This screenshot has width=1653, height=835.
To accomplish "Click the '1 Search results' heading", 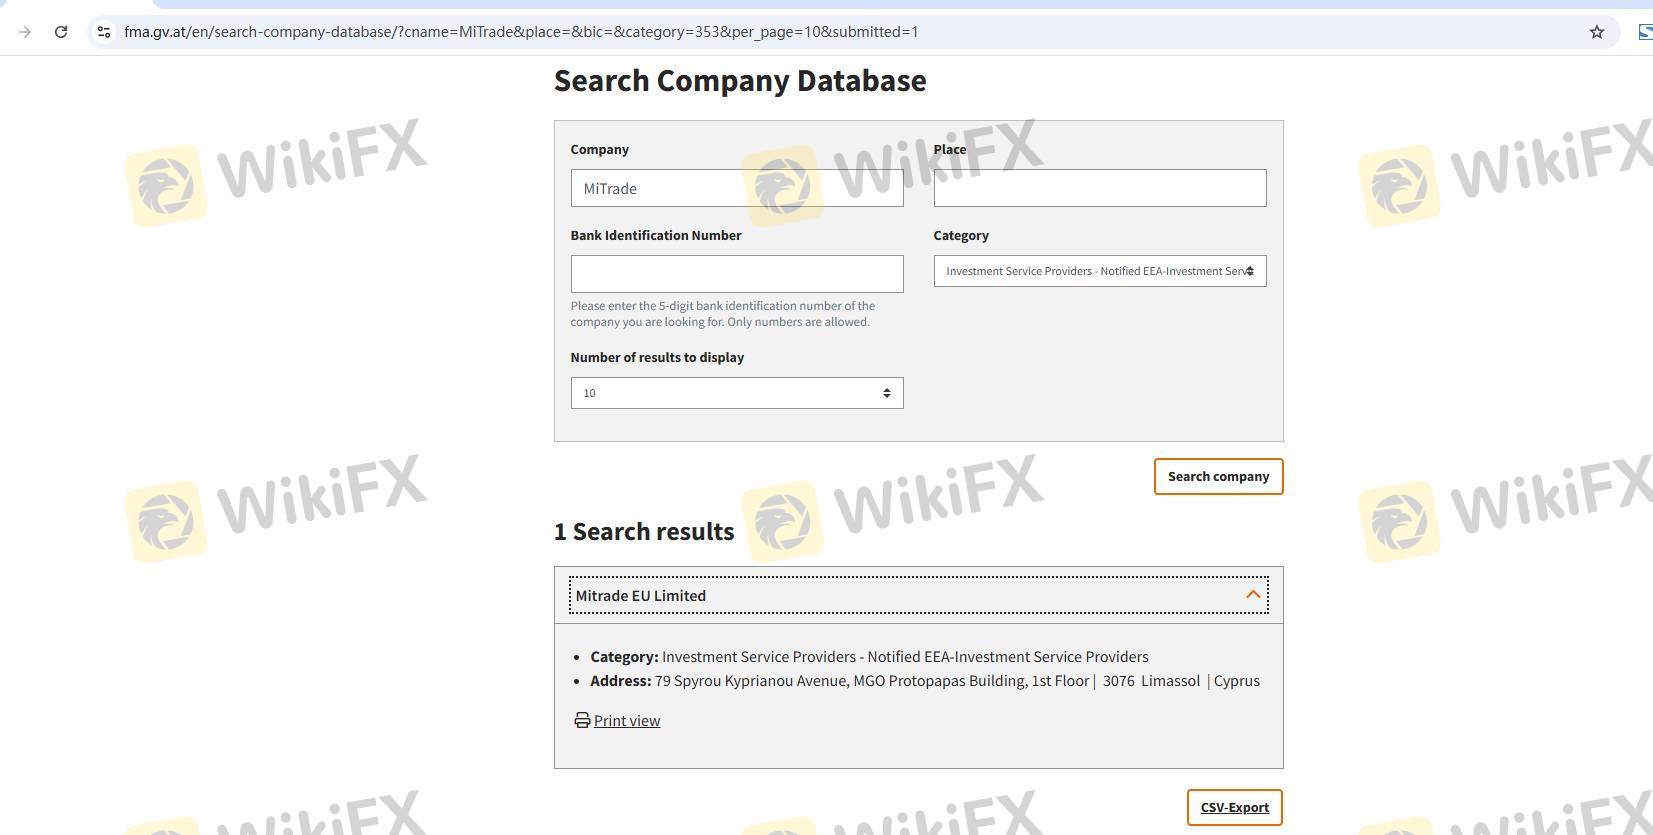I will [x=644, y=532].
